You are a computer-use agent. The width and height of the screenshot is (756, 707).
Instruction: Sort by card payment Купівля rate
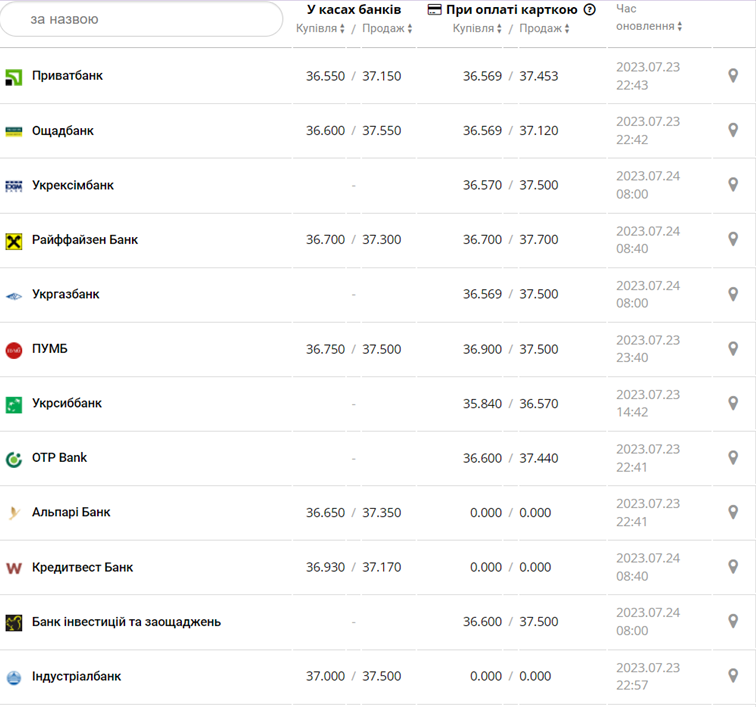pyautogui.click(x=477, y=29)
